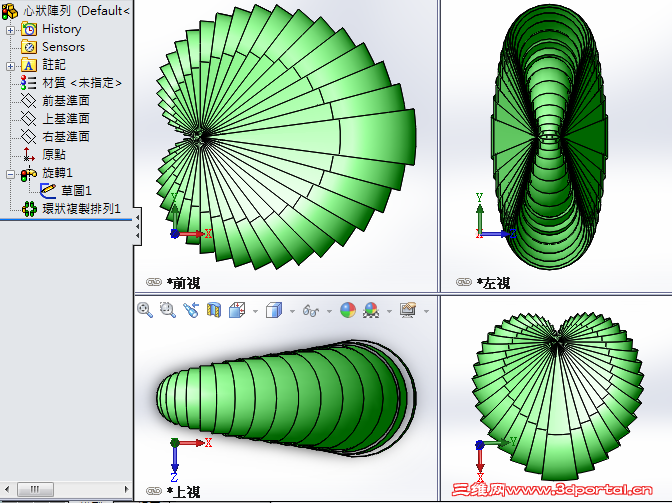Click the panel collapse handle arrows
Viewport: 672px width, 503px height.
pyautogui.click(x=137, y=227)
